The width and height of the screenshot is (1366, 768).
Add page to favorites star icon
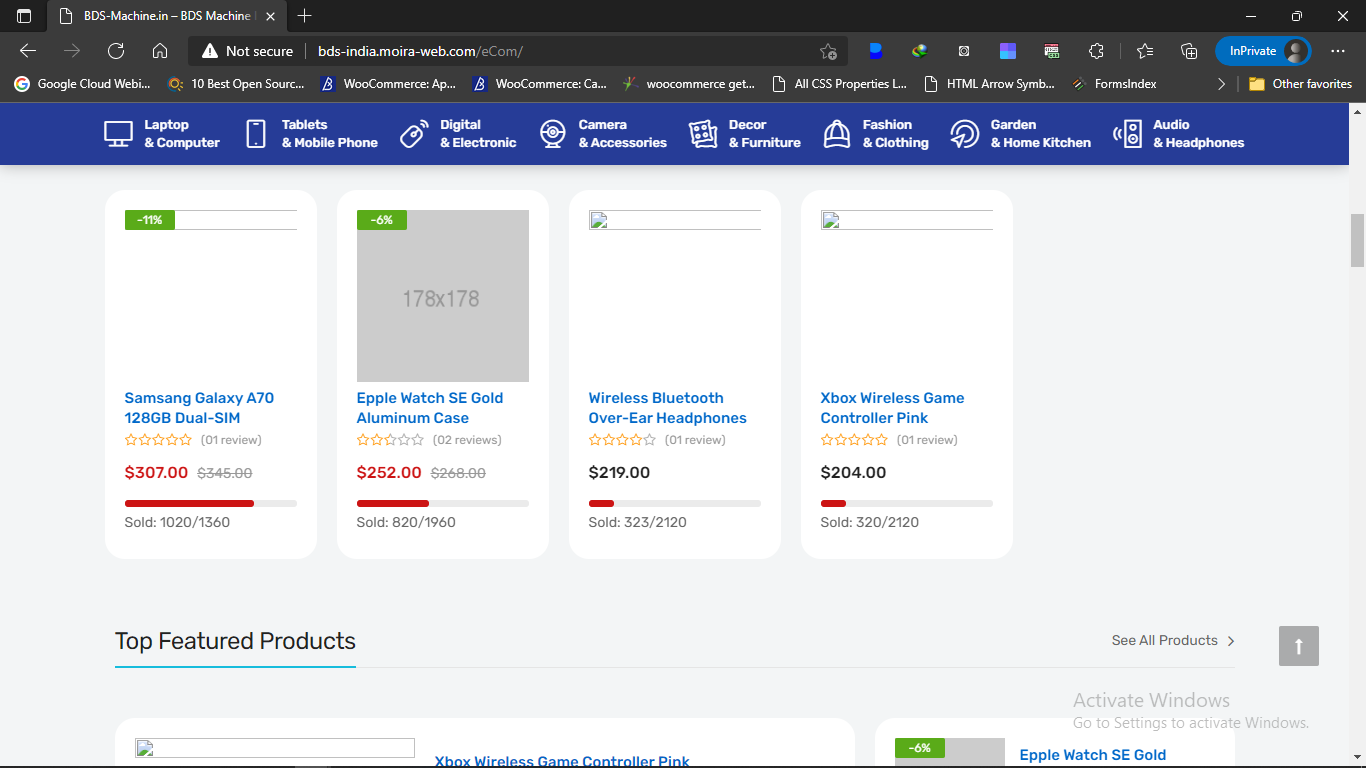(828, 51)
